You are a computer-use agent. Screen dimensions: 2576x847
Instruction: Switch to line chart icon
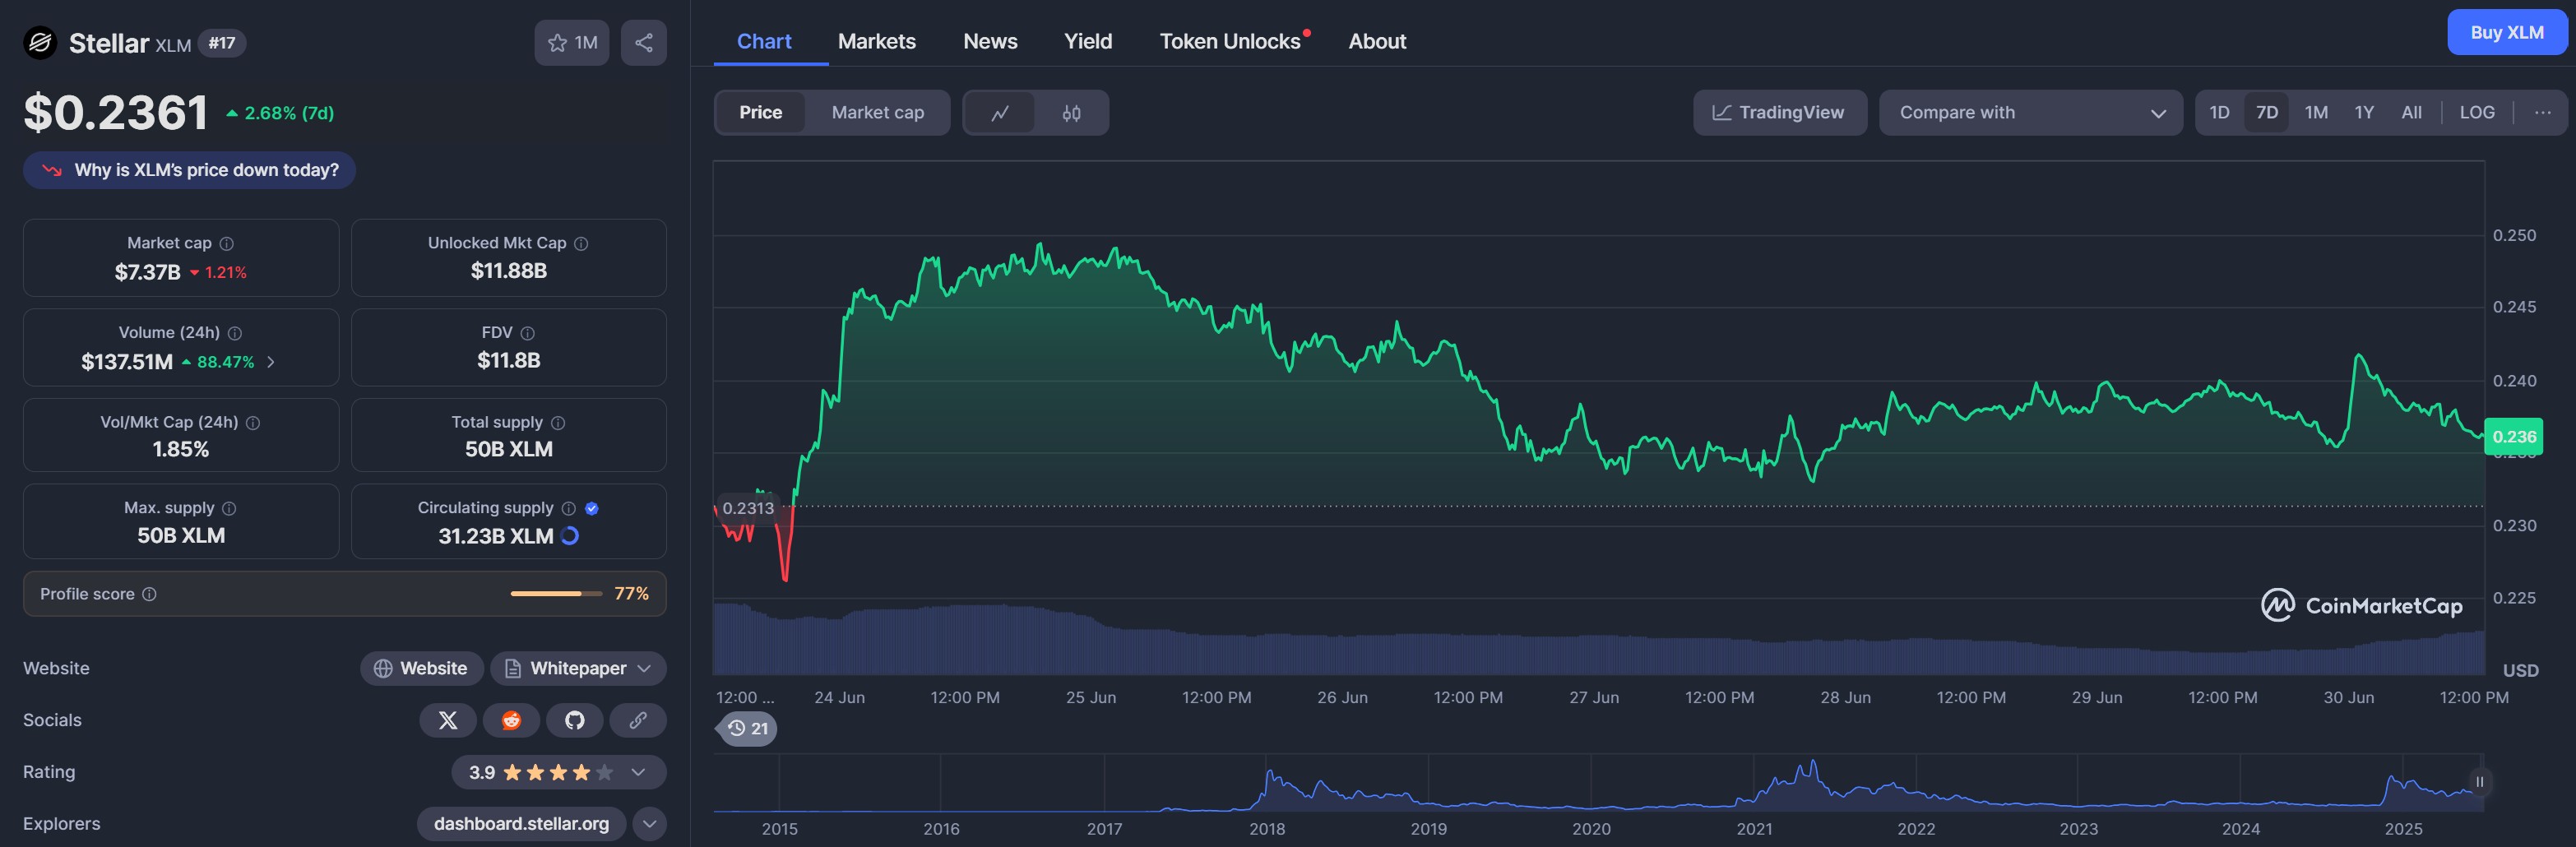pos(1000,113)
